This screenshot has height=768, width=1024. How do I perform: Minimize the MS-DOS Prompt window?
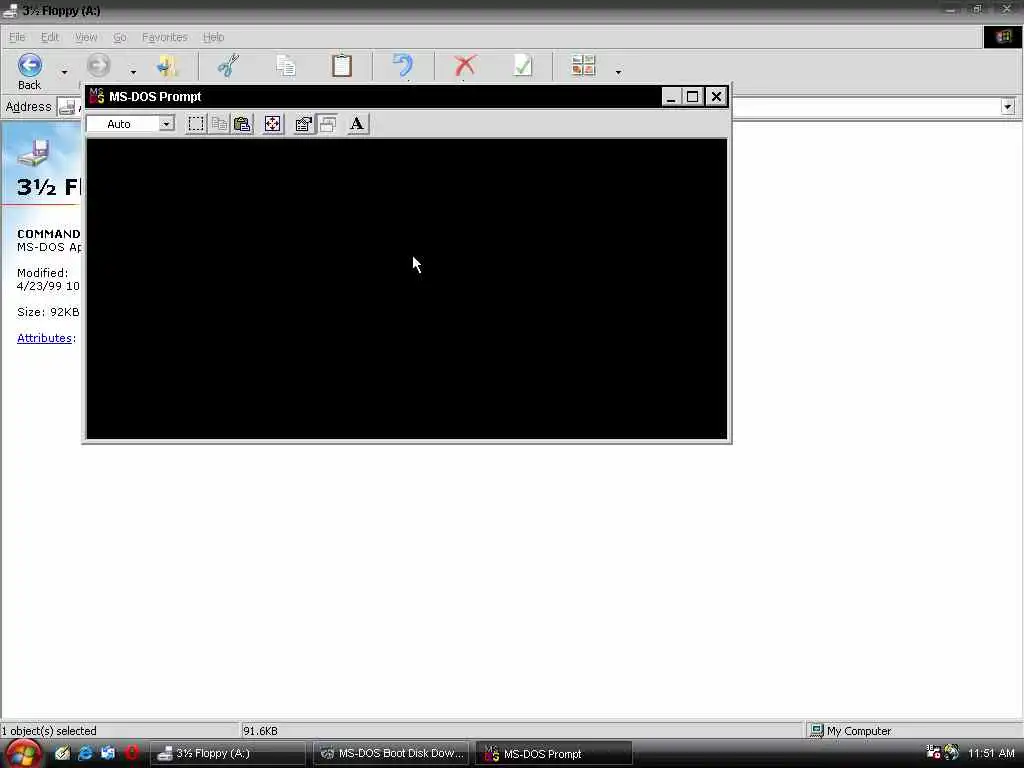click(671, 97)
